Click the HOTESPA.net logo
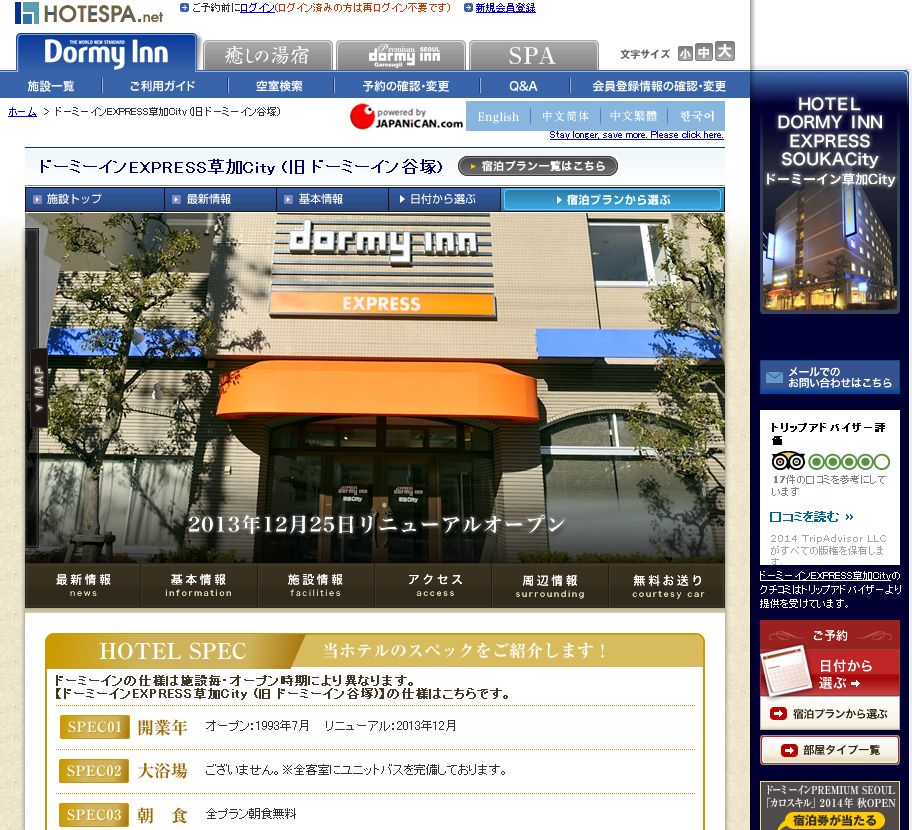 [89, 13]
